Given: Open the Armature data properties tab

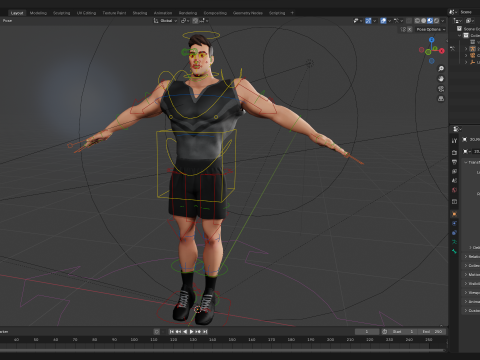Looking at the screenshot, I should tap(454, 242).
